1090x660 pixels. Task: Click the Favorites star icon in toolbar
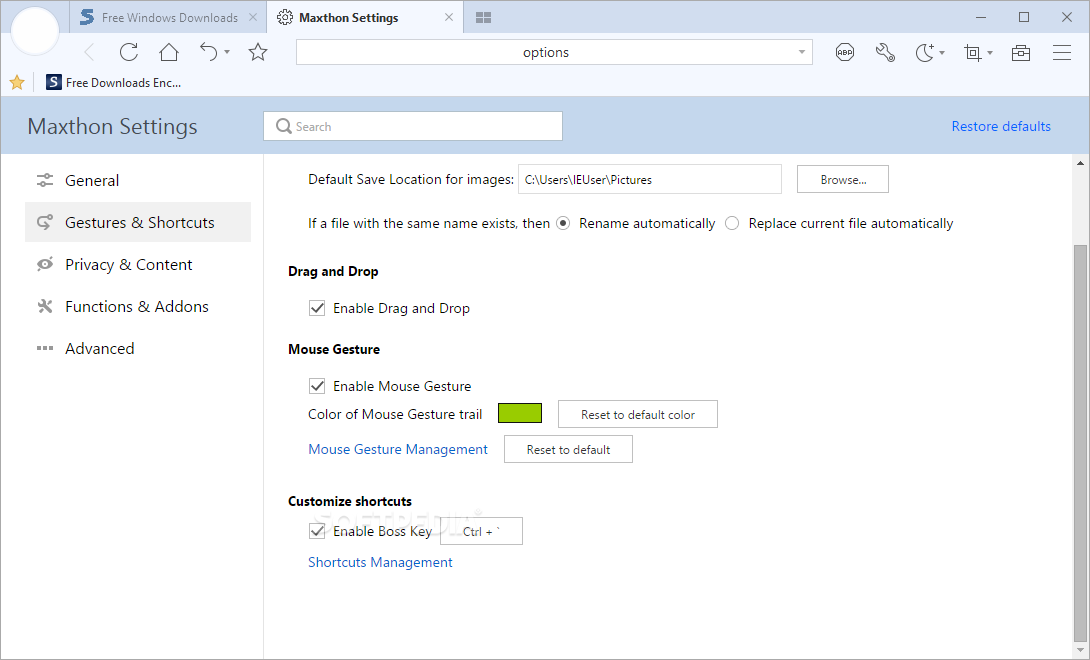tap(258, 53)
